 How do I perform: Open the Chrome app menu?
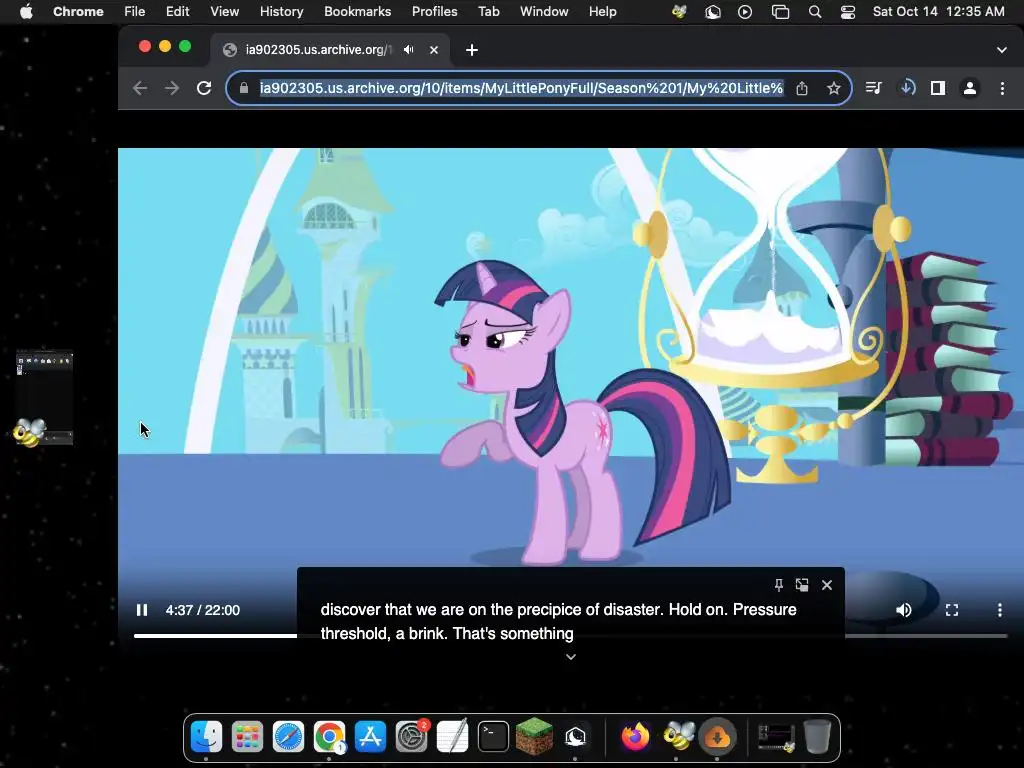pyautogui.click(x=78, y=12)
